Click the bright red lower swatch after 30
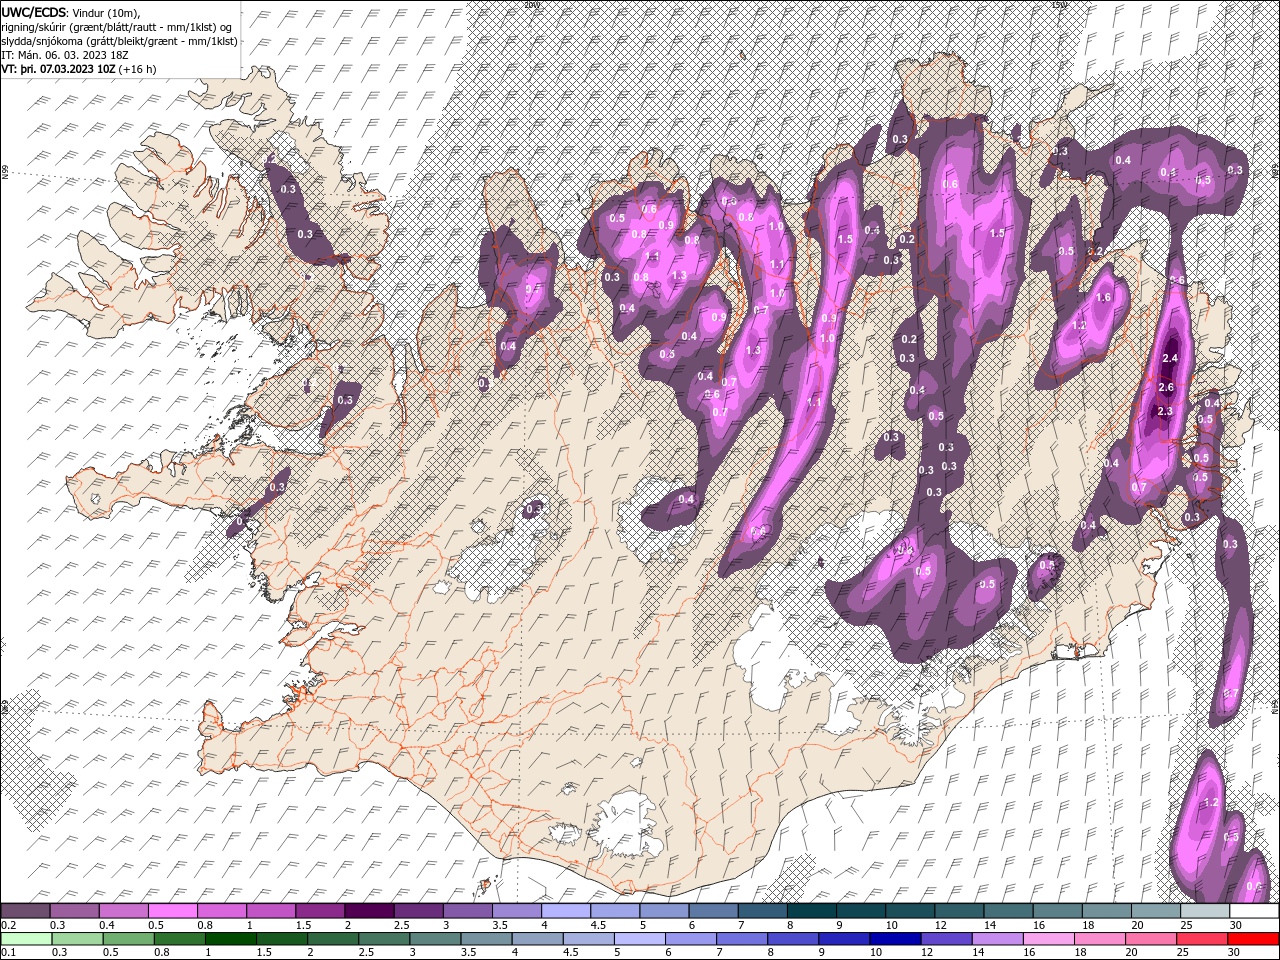The height and width of the screenshot is (960, 1280). pos(1254,939)
